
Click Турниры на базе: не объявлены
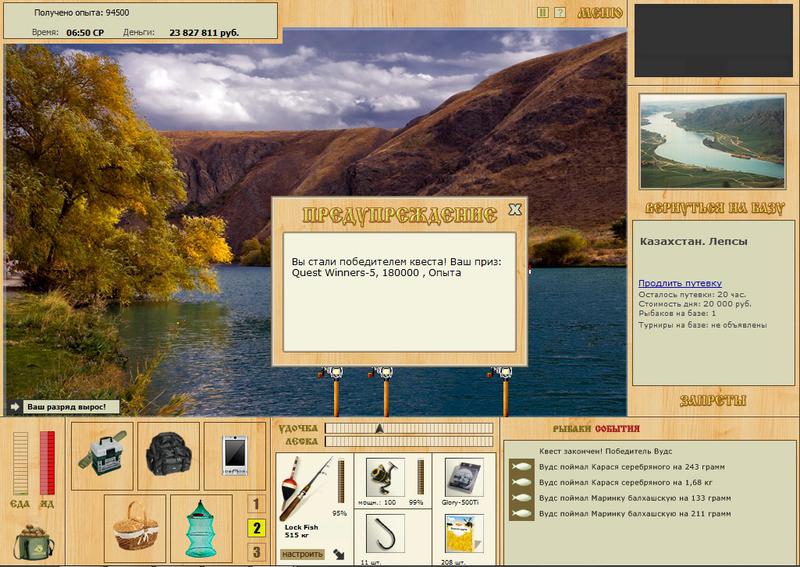[703, 325]
